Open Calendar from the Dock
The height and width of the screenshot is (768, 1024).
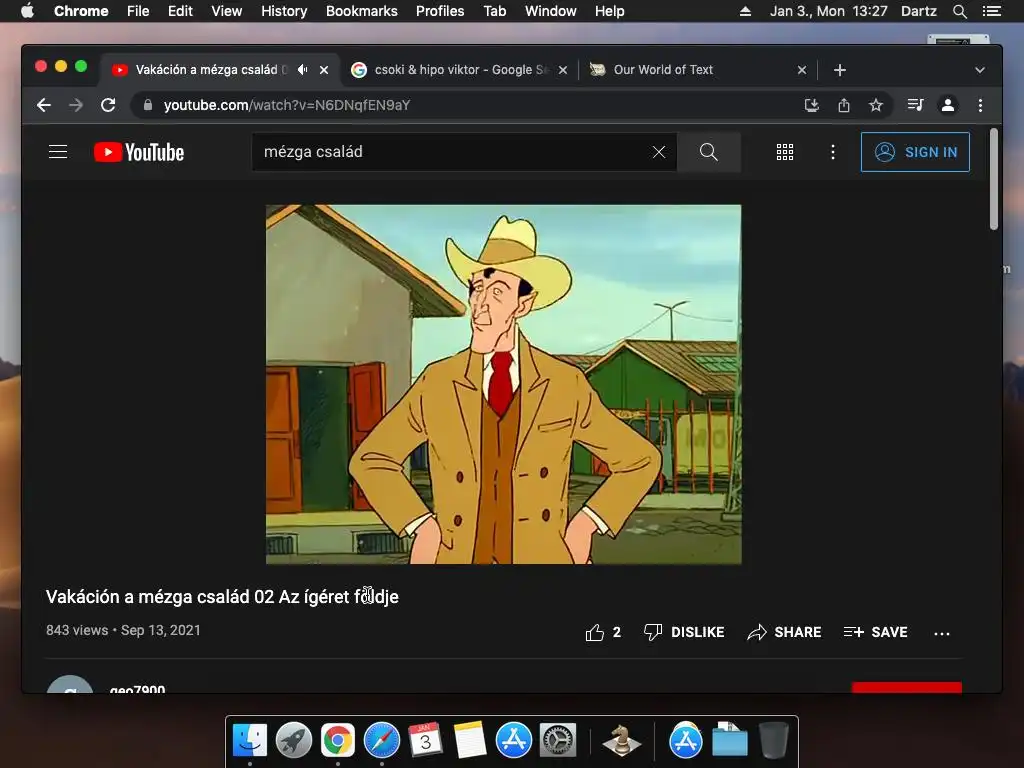coord(425,741)
